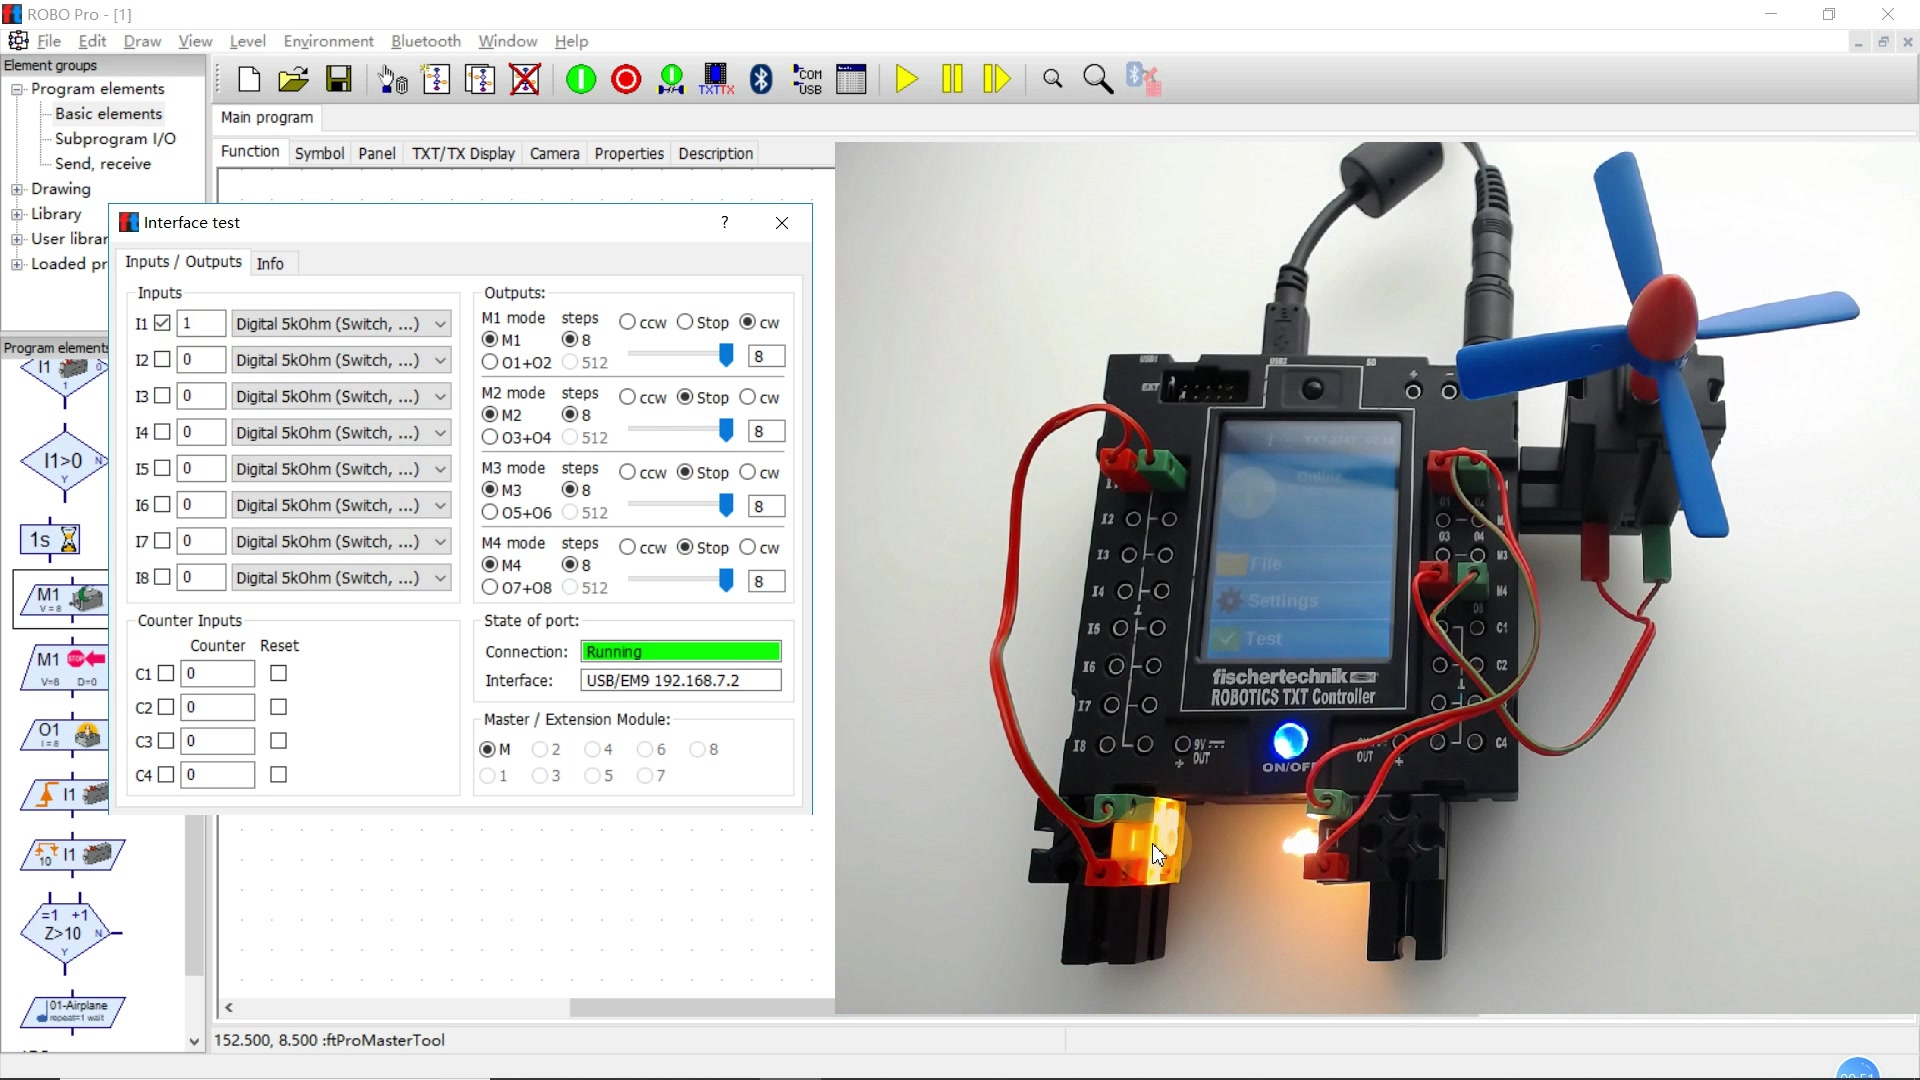Select ccw direction for motor M2
Screen dimensions: 1920x1080
[627, 397]
